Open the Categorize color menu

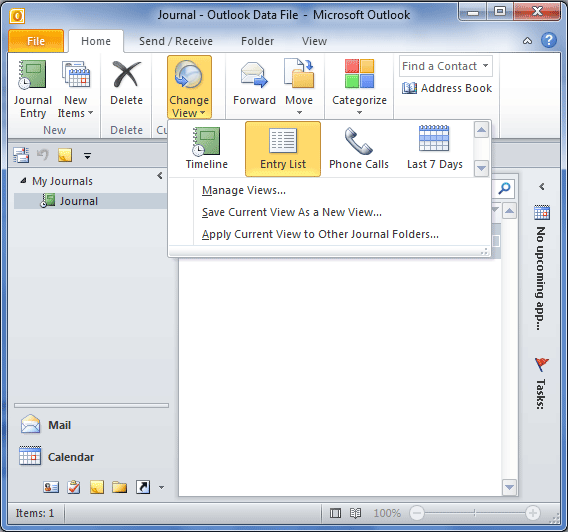click(x=359, y=87)
